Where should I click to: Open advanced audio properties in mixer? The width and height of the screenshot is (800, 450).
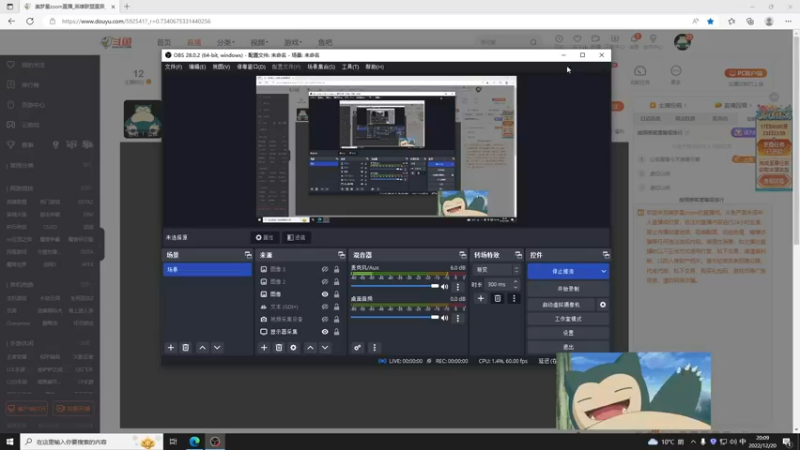pos(358,347)
